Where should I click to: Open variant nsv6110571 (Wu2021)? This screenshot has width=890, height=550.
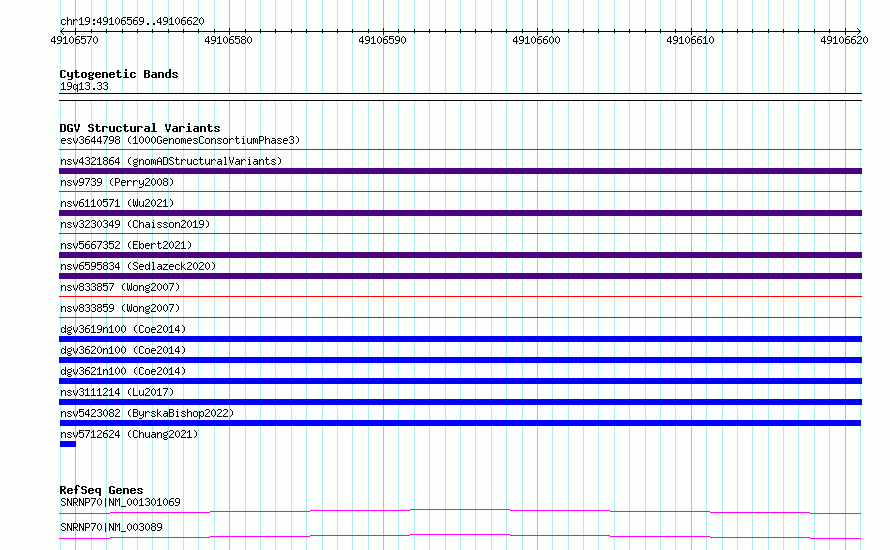[x=117, y=203]
